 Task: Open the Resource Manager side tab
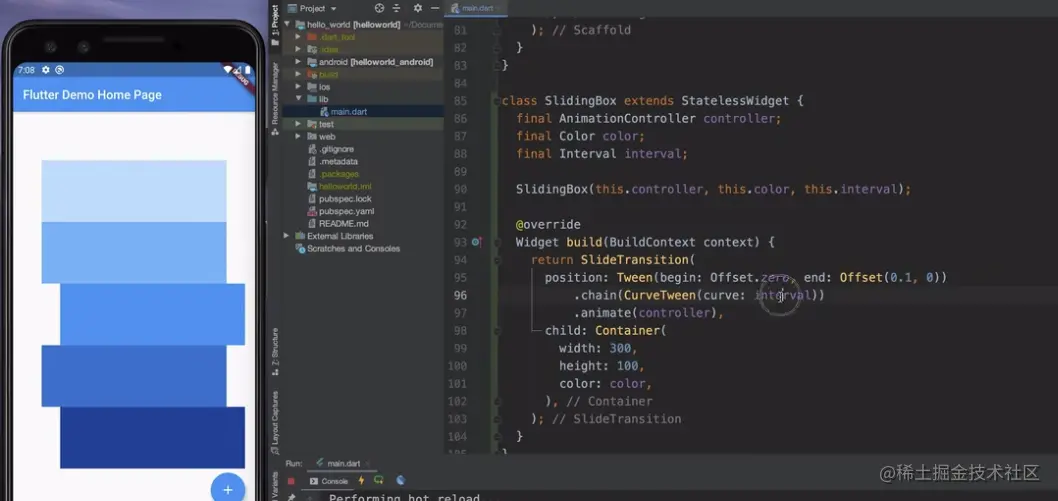point(275,98)
